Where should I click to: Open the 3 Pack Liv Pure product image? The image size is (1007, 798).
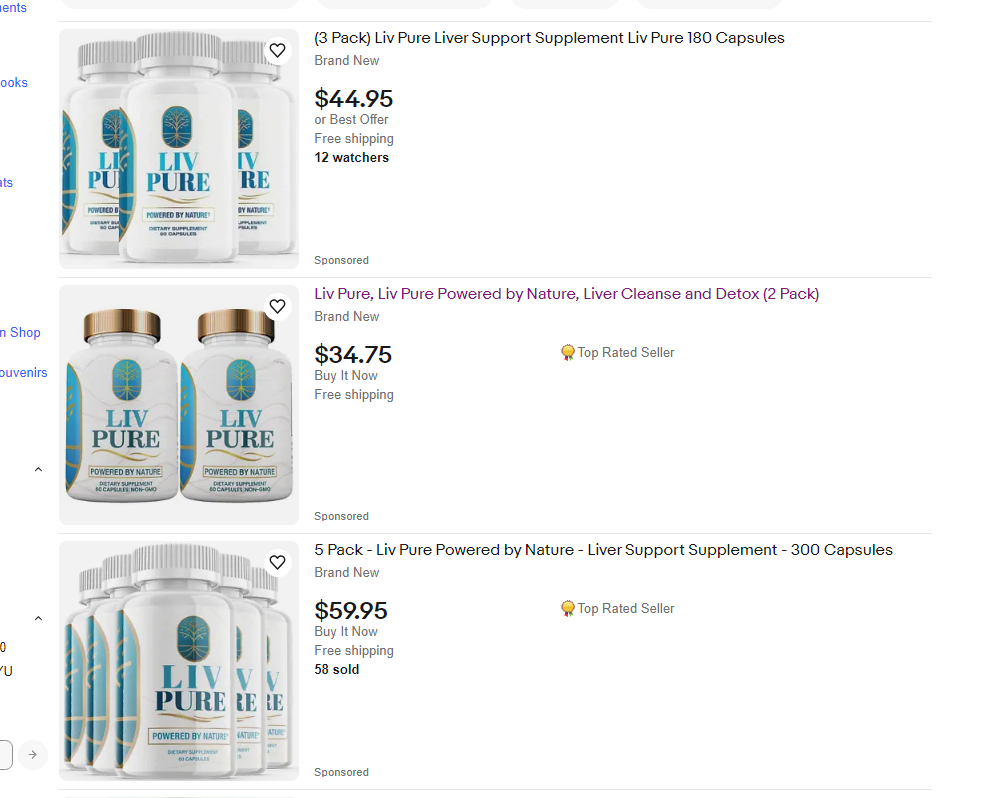click(x=179, y=149)
